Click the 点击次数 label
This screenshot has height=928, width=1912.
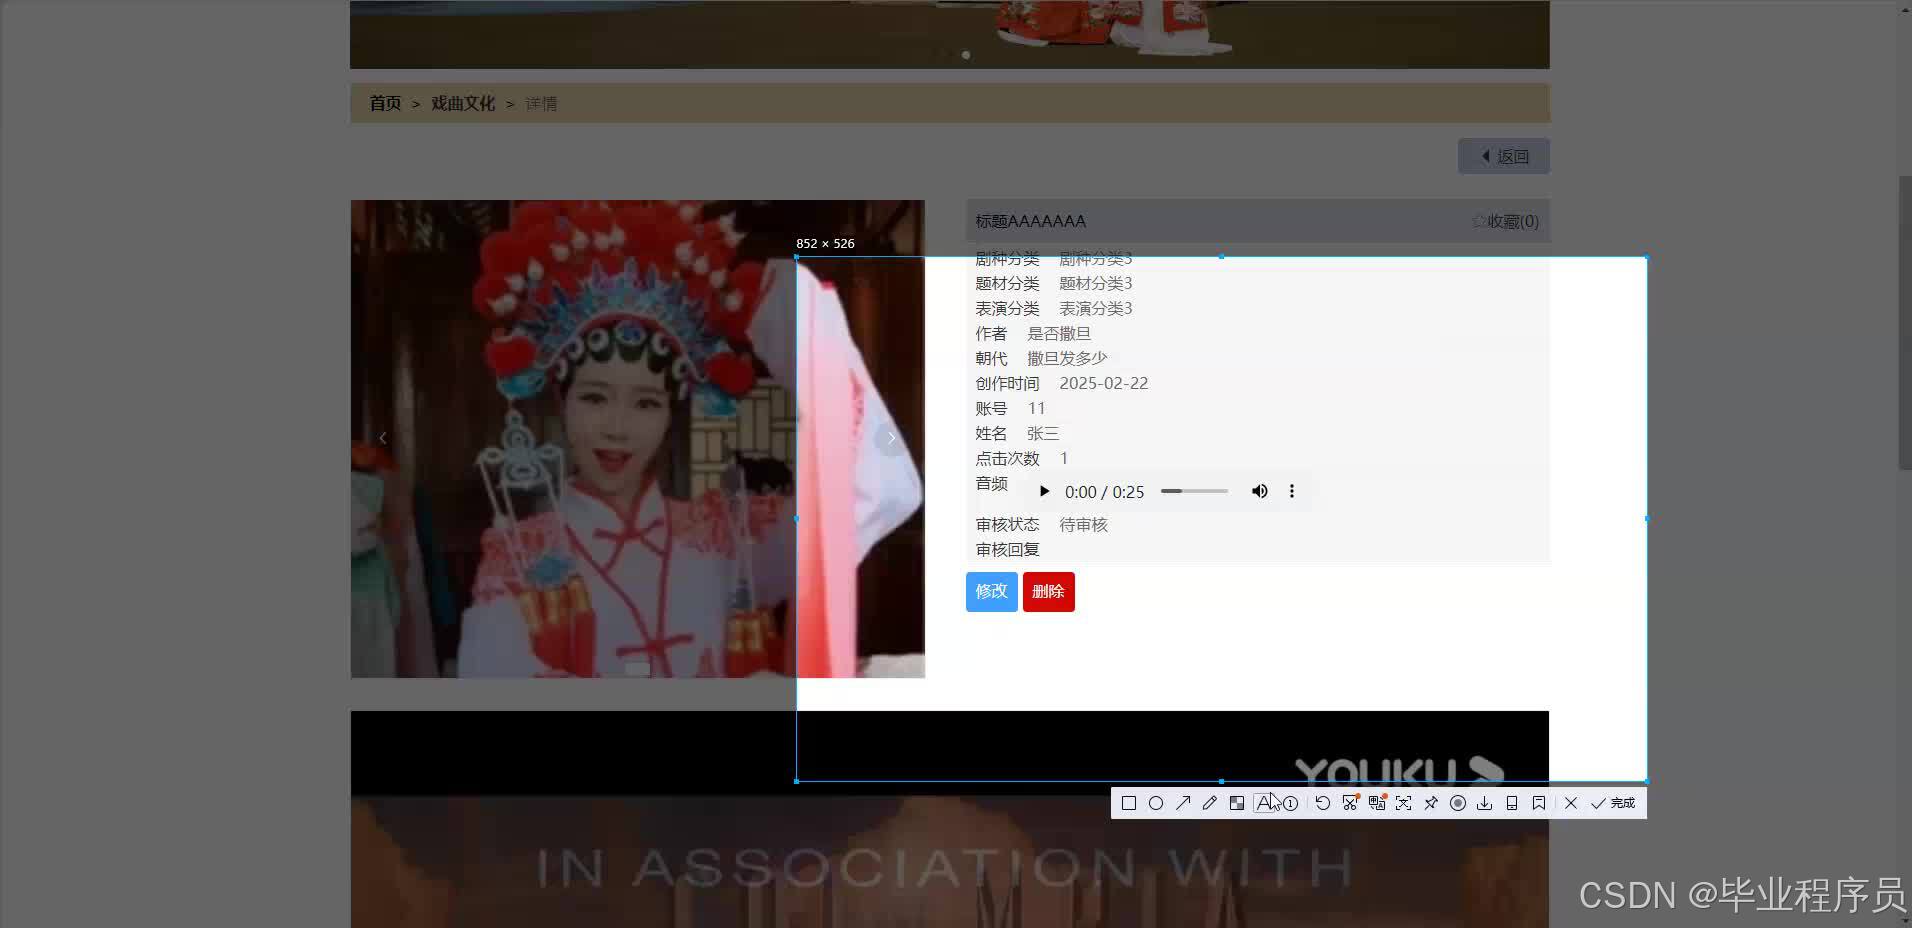1008,458
